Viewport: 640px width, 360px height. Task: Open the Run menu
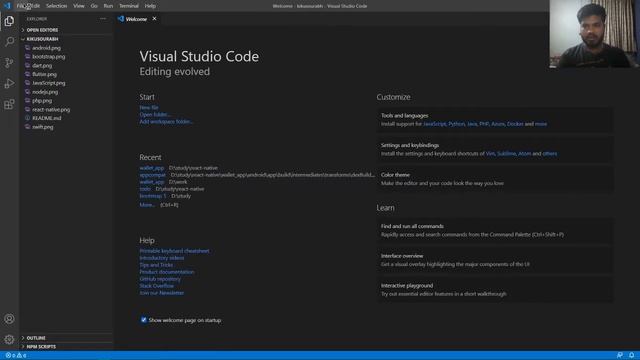(x=108, y=6)
